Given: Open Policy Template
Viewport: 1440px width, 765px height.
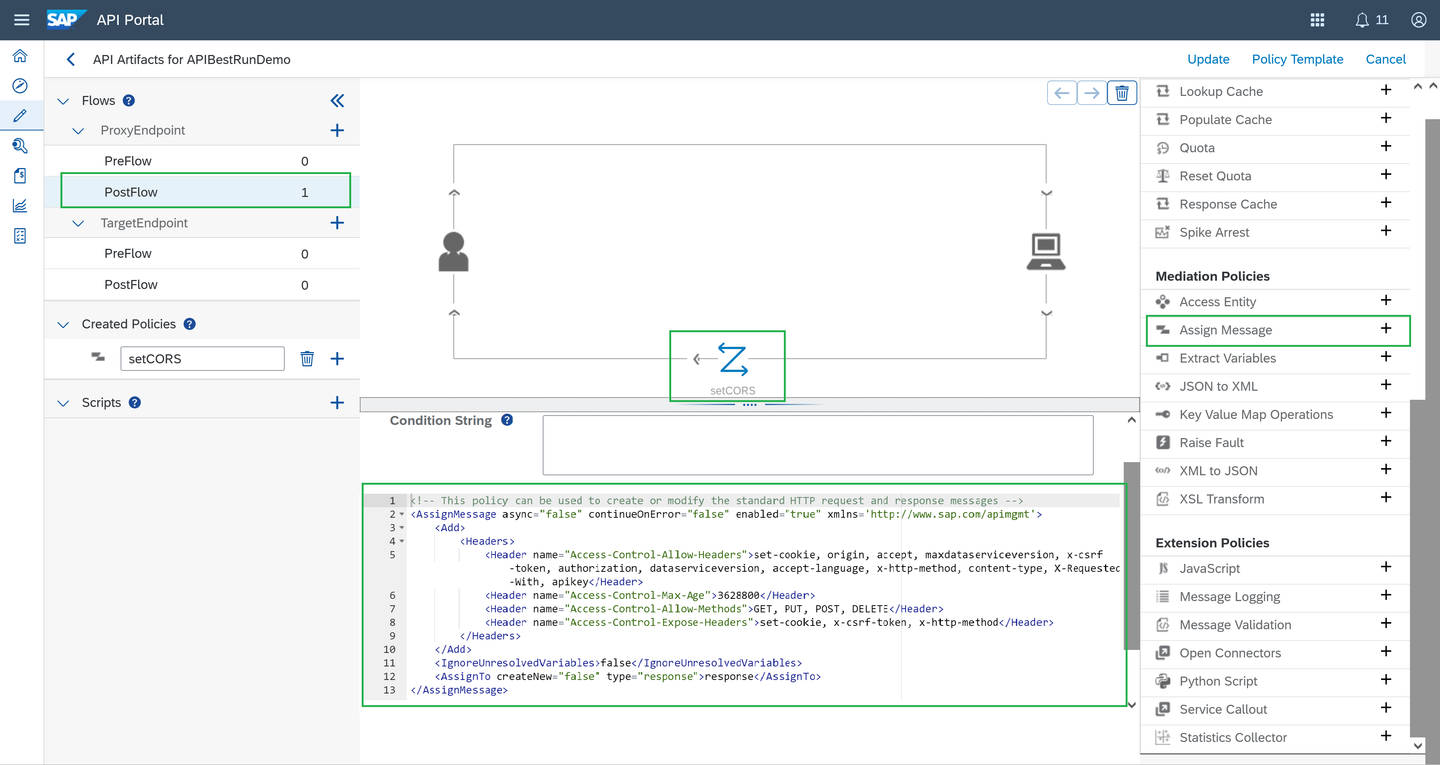Looking at the screenshot, I should click(1297, 59).
